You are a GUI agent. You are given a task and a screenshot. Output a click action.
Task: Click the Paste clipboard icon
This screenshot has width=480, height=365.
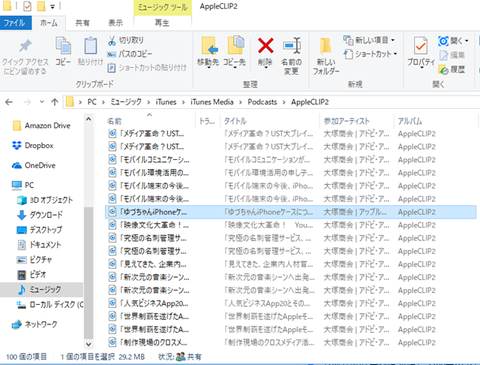tap(90, 46)
